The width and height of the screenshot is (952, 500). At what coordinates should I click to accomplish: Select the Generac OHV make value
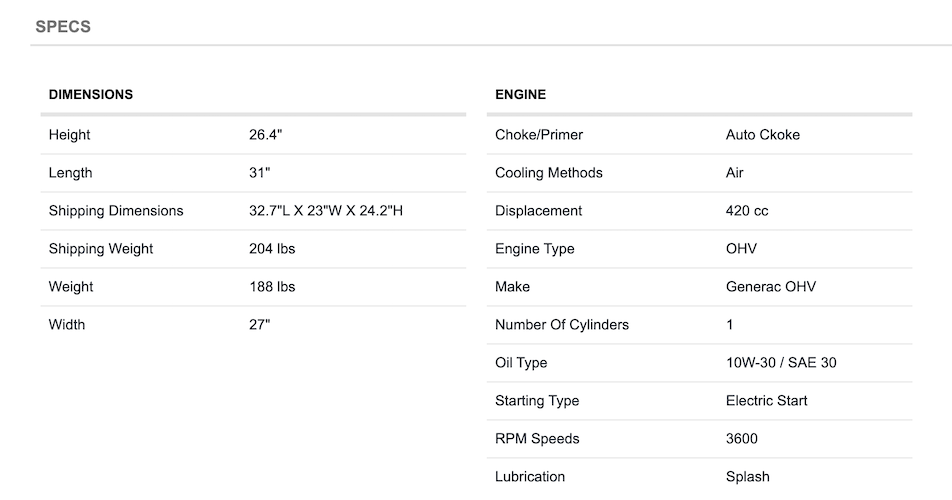(771, 287)
